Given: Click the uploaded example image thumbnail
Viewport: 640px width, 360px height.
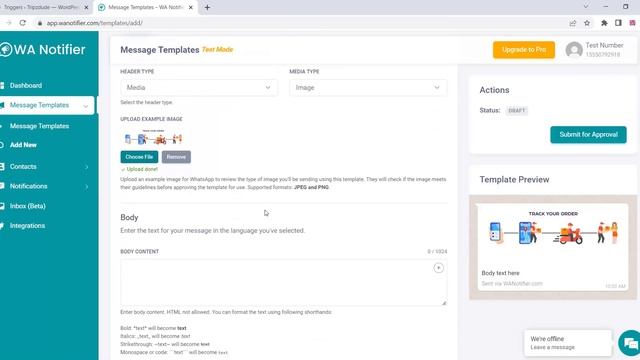Looking at the screenshot, I should (x=153, y=138).
